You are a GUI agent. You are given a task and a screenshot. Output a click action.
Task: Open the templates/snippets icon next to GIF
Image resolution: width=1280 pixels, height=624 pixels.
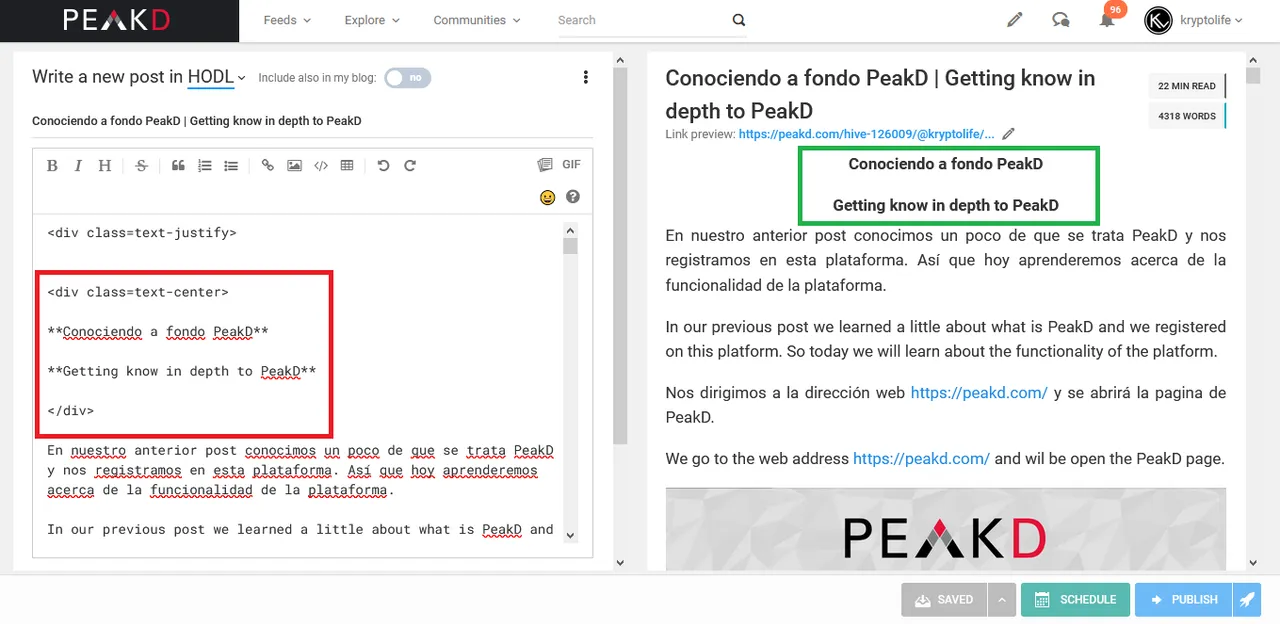pos(545,165)
